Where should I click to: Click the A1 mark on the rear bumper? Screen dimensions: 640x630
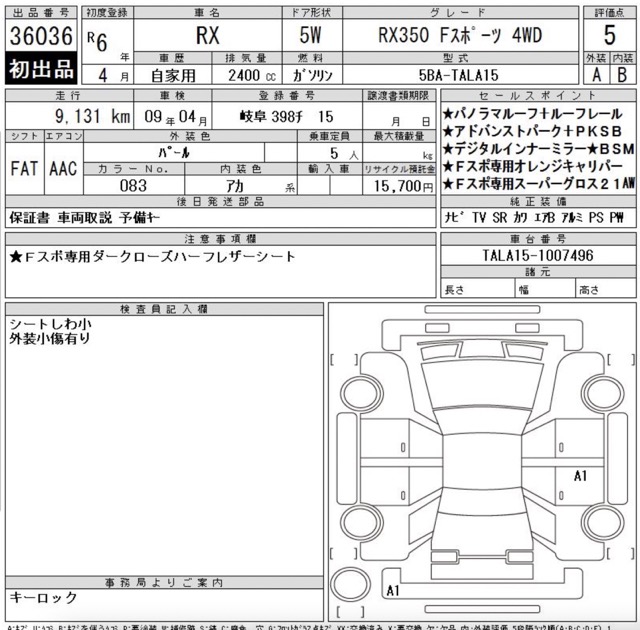(393, 590)
